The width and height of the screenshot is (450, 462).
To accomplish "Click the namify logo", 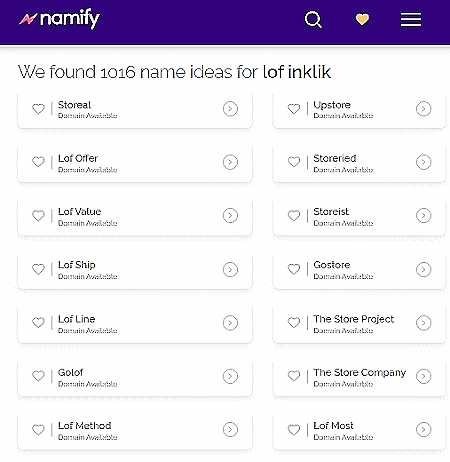I will [59, 19].
